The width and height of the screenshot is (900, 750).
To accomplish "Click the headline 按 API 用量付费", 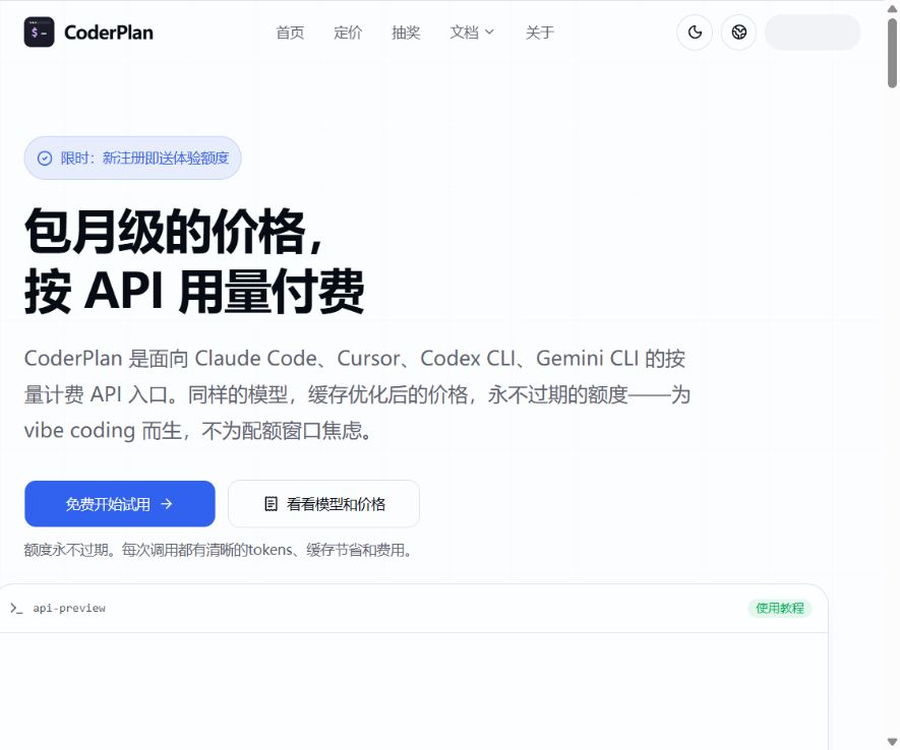I will (x=195, y=292).
